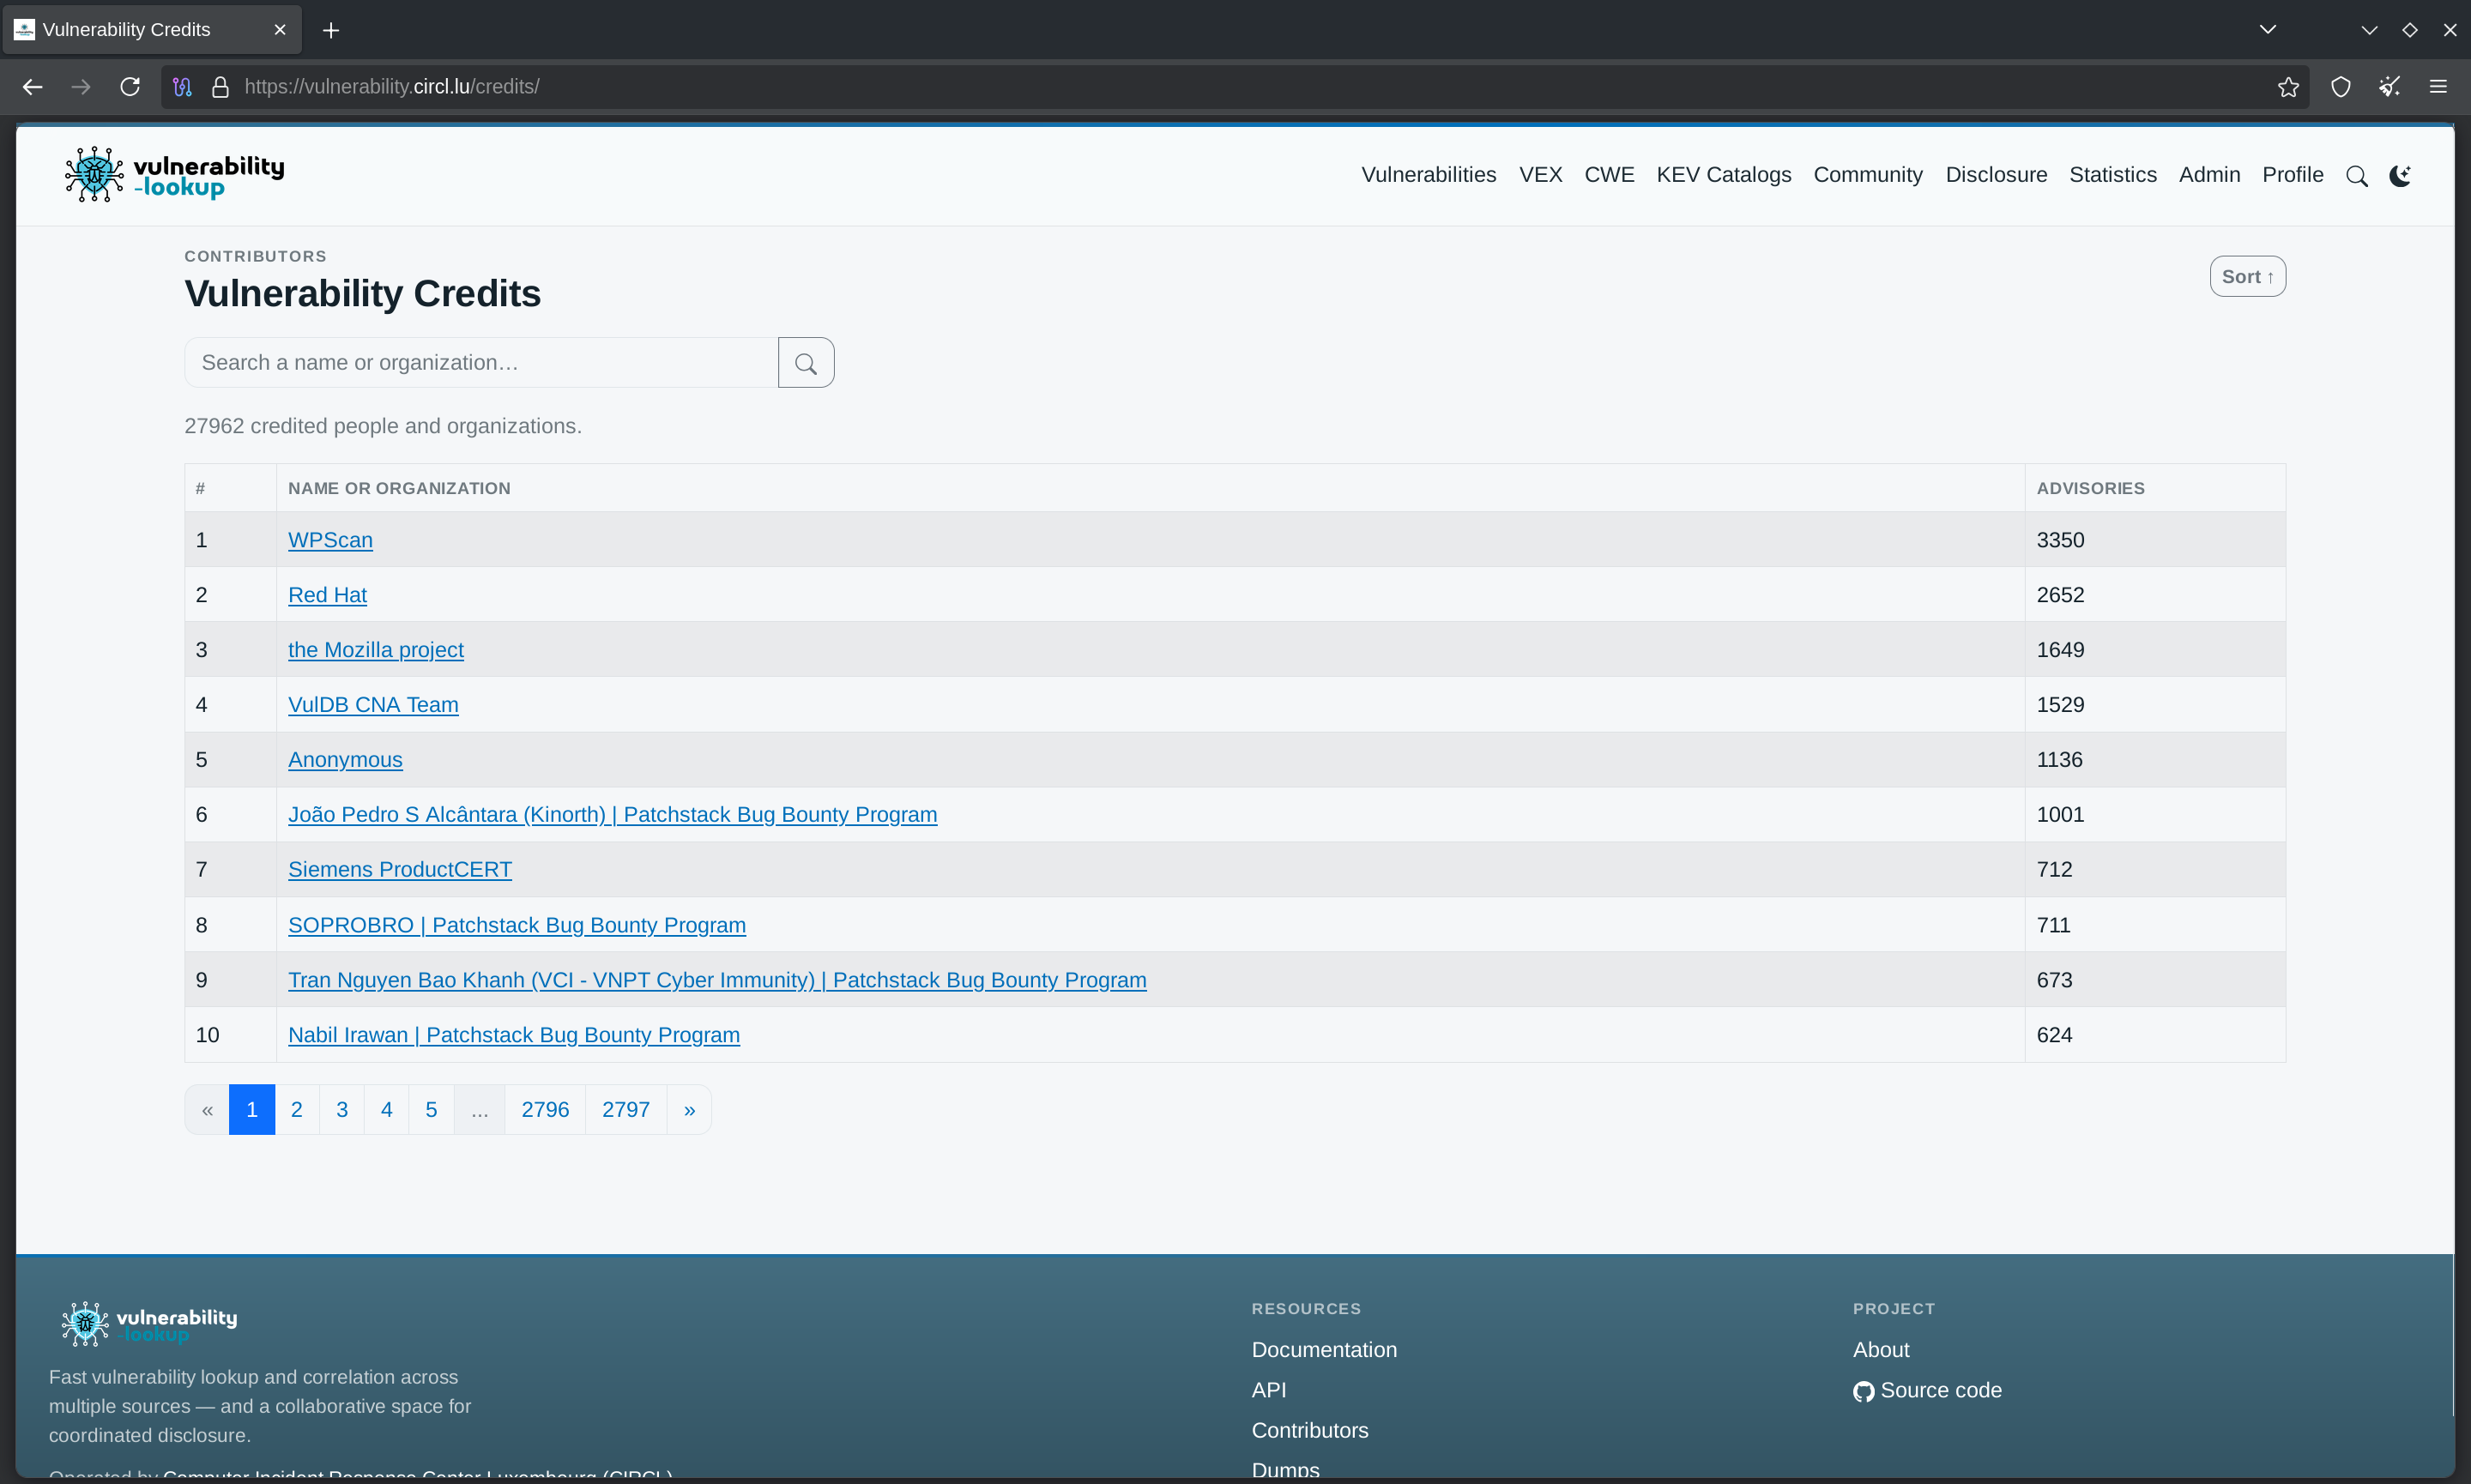Open a new browser tab
This screenshot has height=1484, width=2471.
[x=331, y=30]
